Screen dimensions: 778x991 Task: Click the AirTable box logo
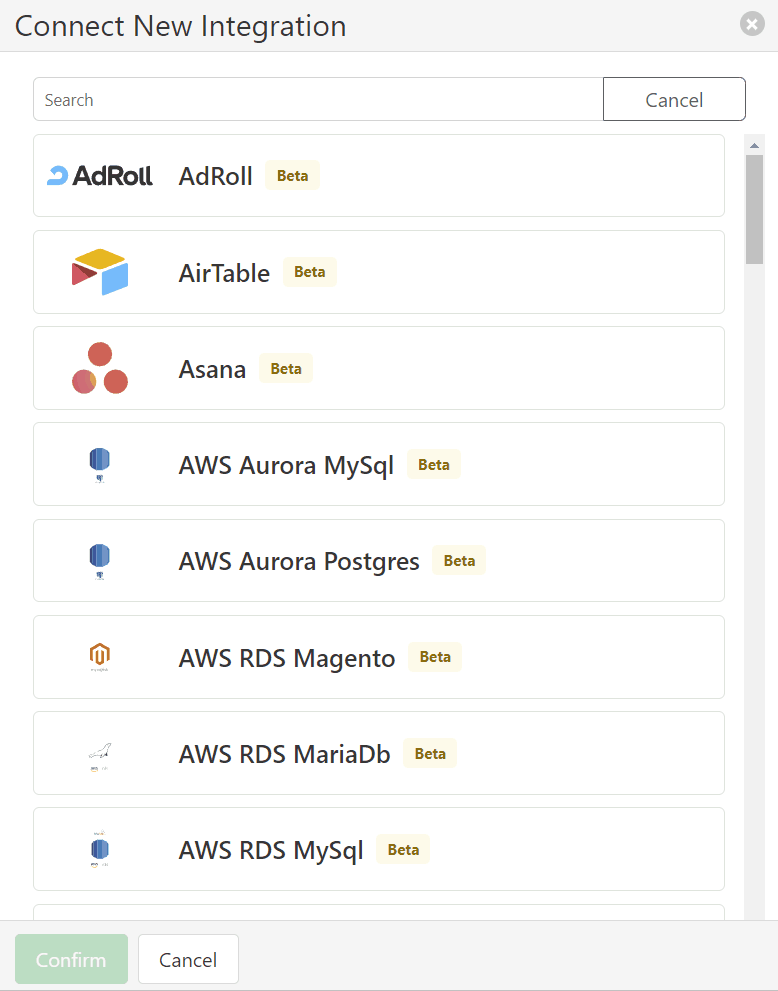tap(100, 272)
